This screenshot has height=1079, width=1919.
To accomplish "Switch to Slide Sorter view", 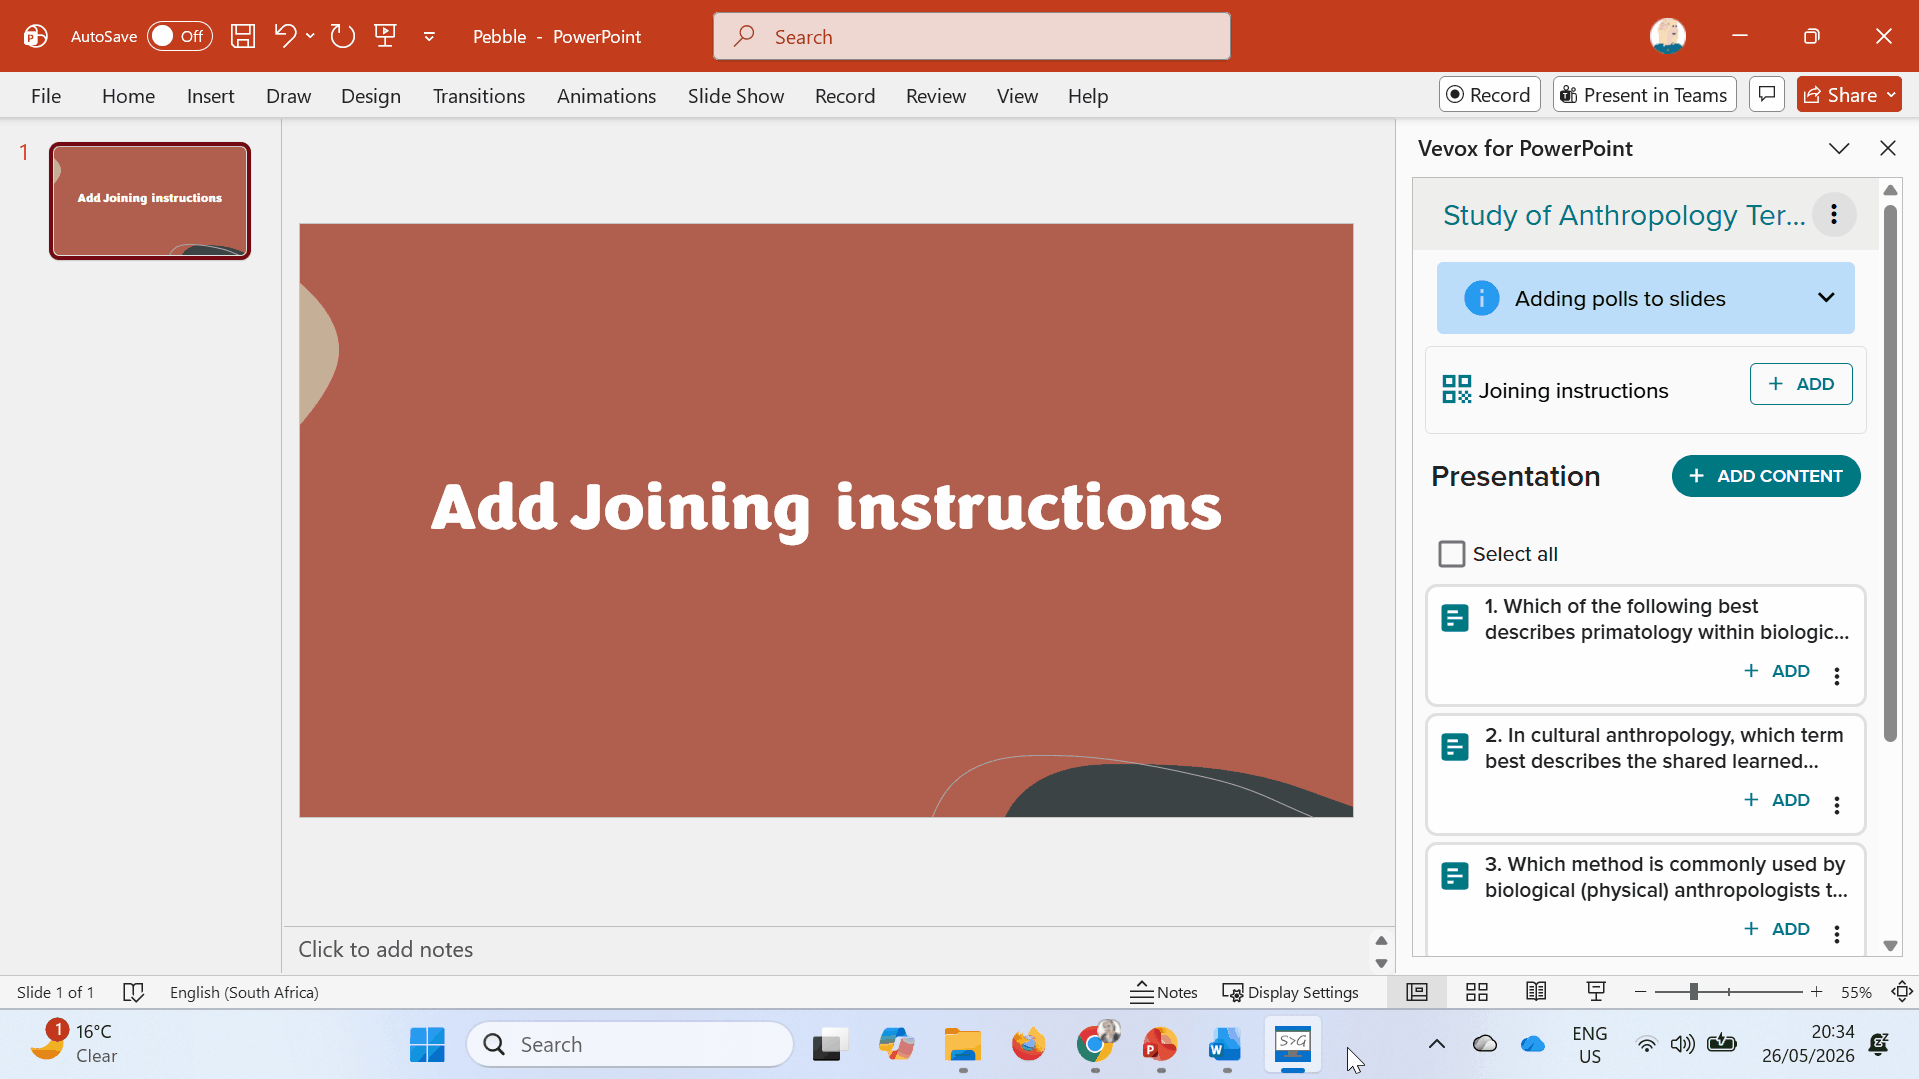I will click(x=1477, y=992).
